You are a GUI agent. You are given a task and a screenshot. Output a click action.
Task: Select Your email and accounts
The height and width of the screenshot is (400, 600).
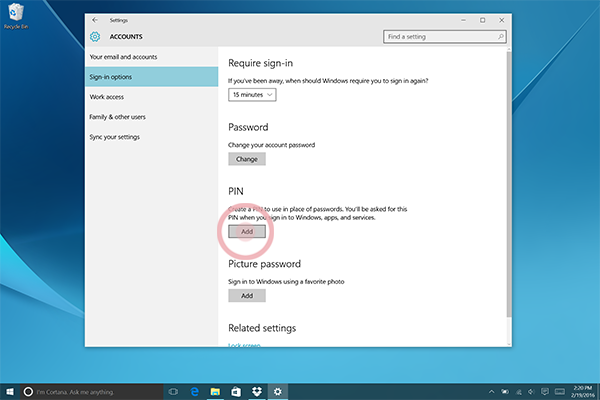coord(152,57)
